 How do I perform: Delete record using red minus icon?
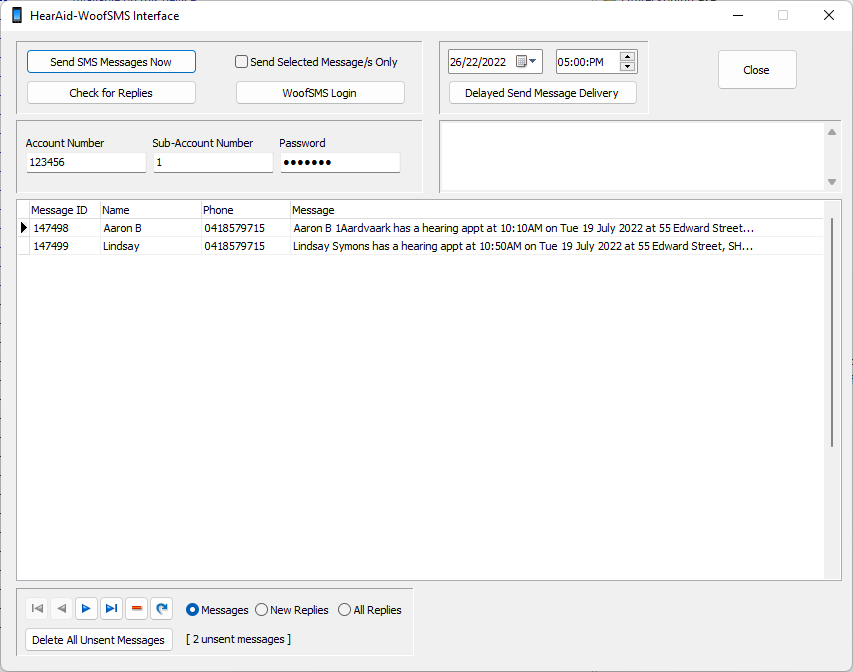coord(137,608)
